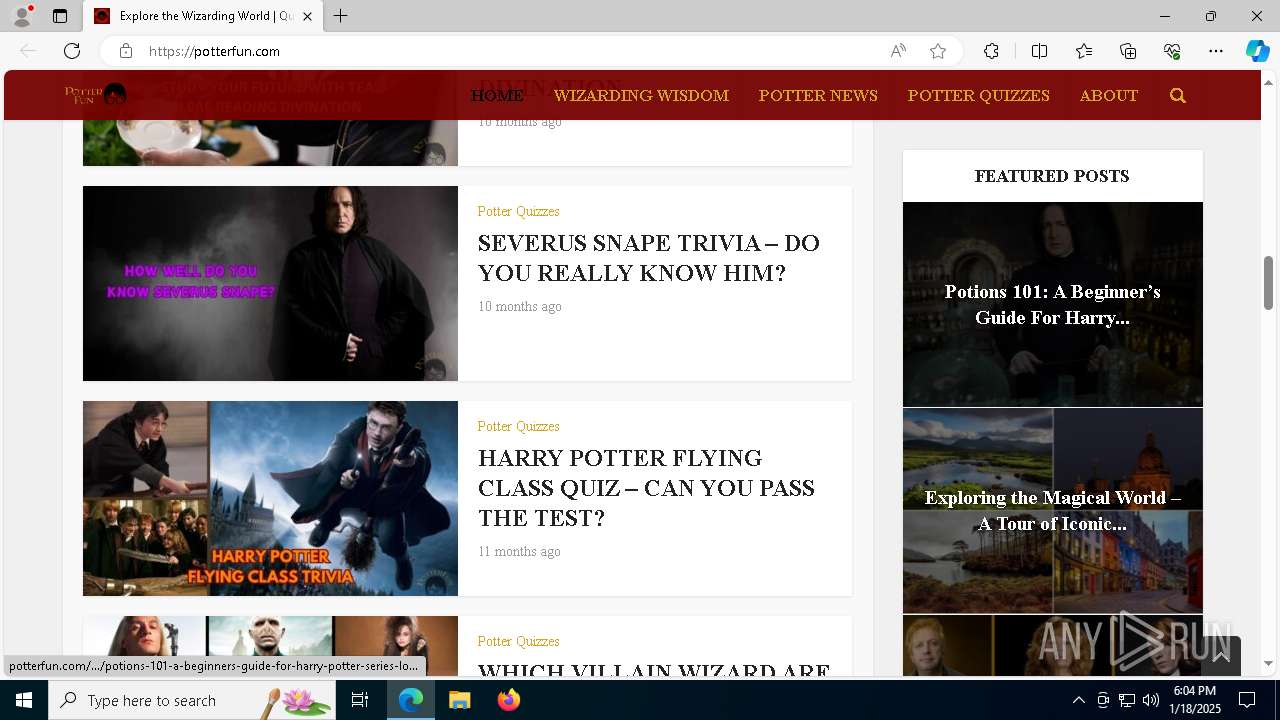This screenshot has height=720, width=1280.
Task: View site information lock icon
Action: pos(125,51)
